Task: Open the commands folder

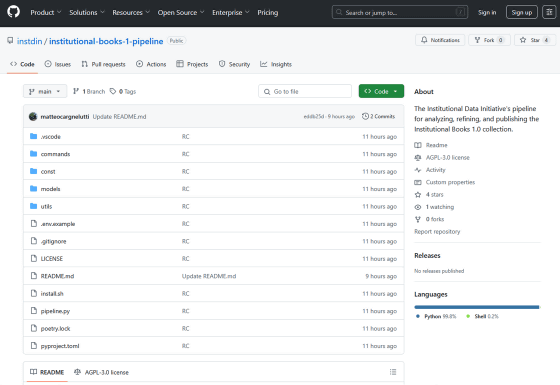Action: [x=55, y=154]
